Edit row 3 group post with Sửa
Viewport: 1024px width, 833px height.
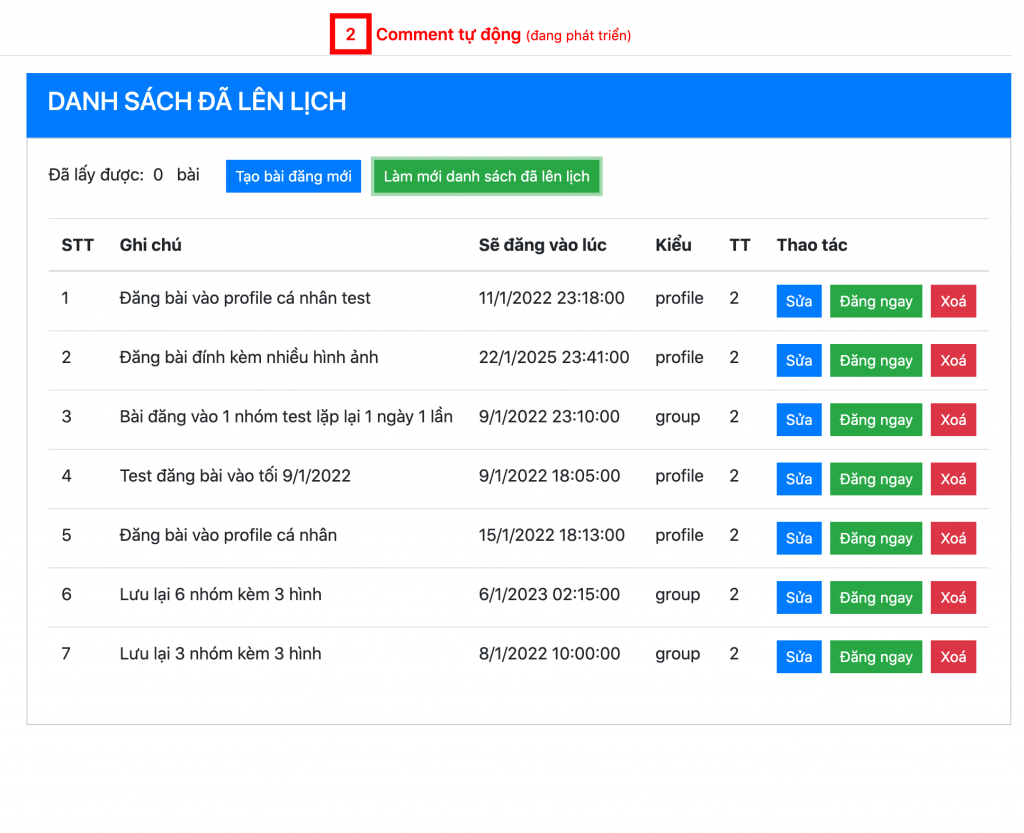point(799,420)
